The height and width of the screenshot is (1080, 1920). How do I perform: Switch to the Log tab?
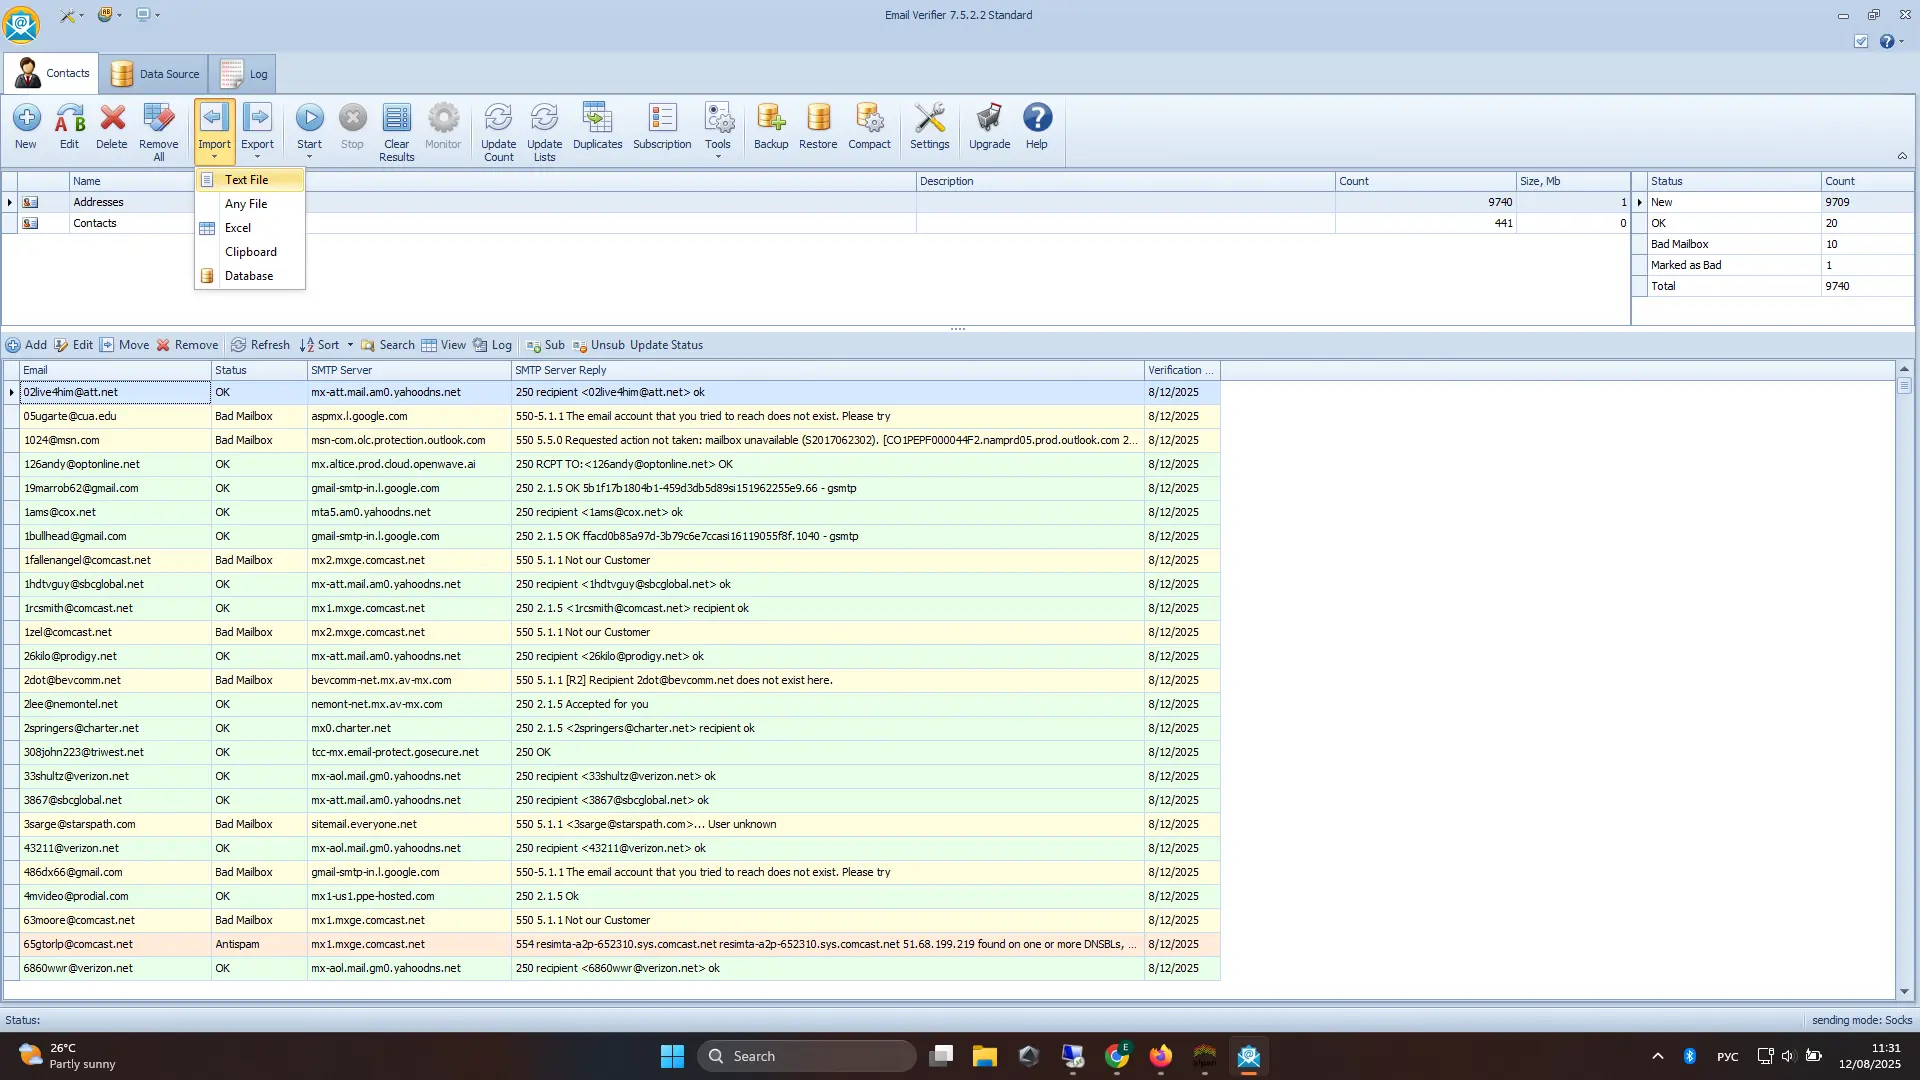[x=243, y=74]
